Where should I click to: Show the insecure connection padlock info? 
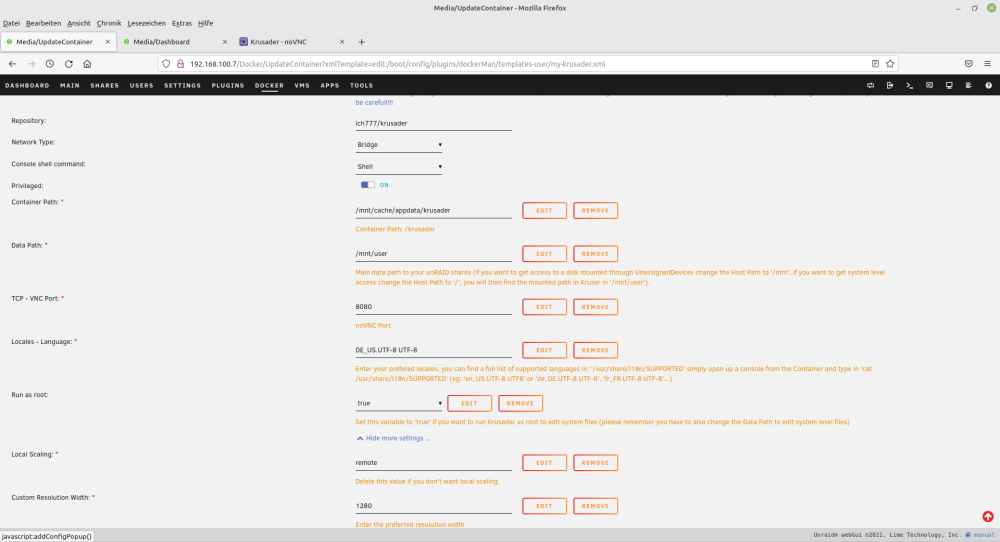pos(180,64)
